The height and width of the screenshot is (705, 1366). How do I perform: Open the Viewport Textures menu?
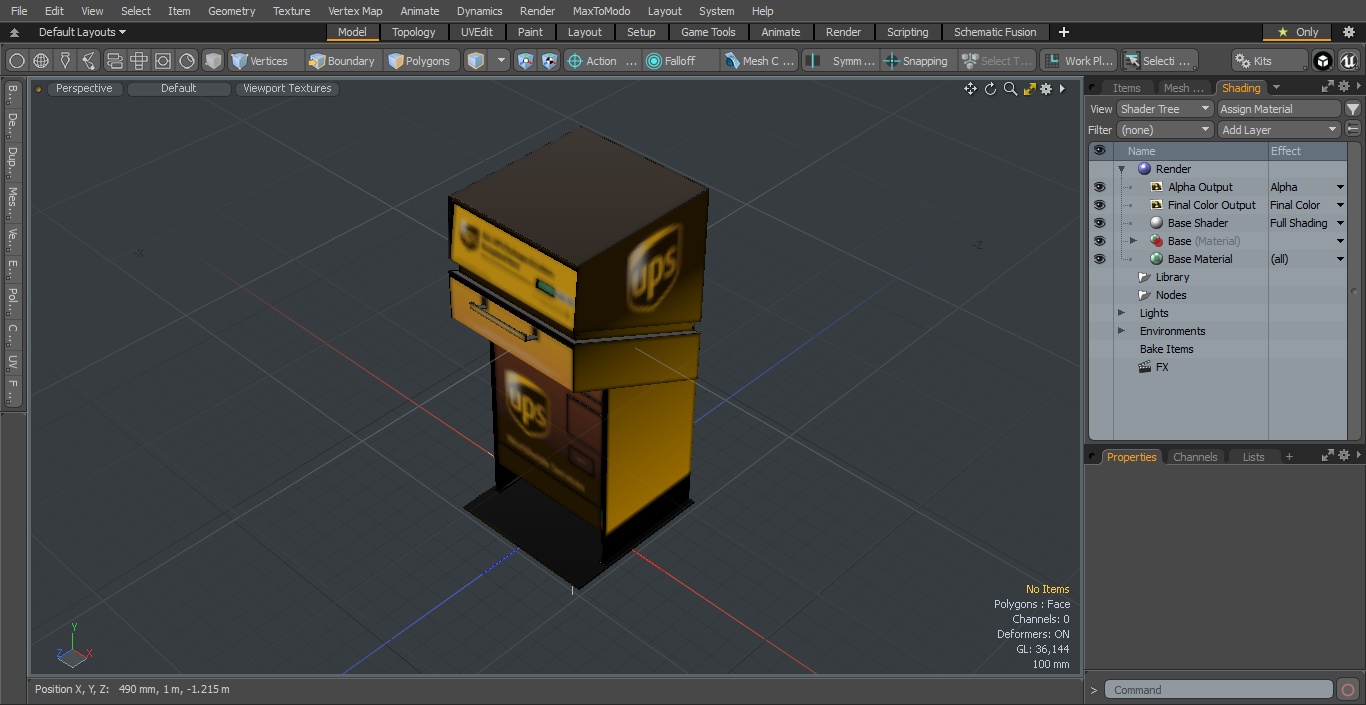[x=287, y=89]
